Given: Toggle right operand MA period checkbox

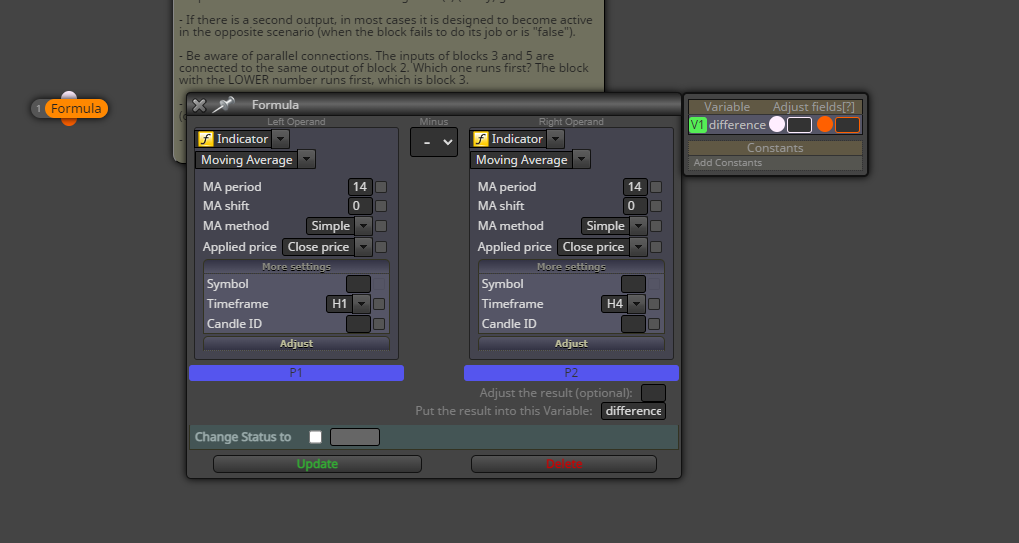Looking at the screenshot, I should click(x=656, y=187).
